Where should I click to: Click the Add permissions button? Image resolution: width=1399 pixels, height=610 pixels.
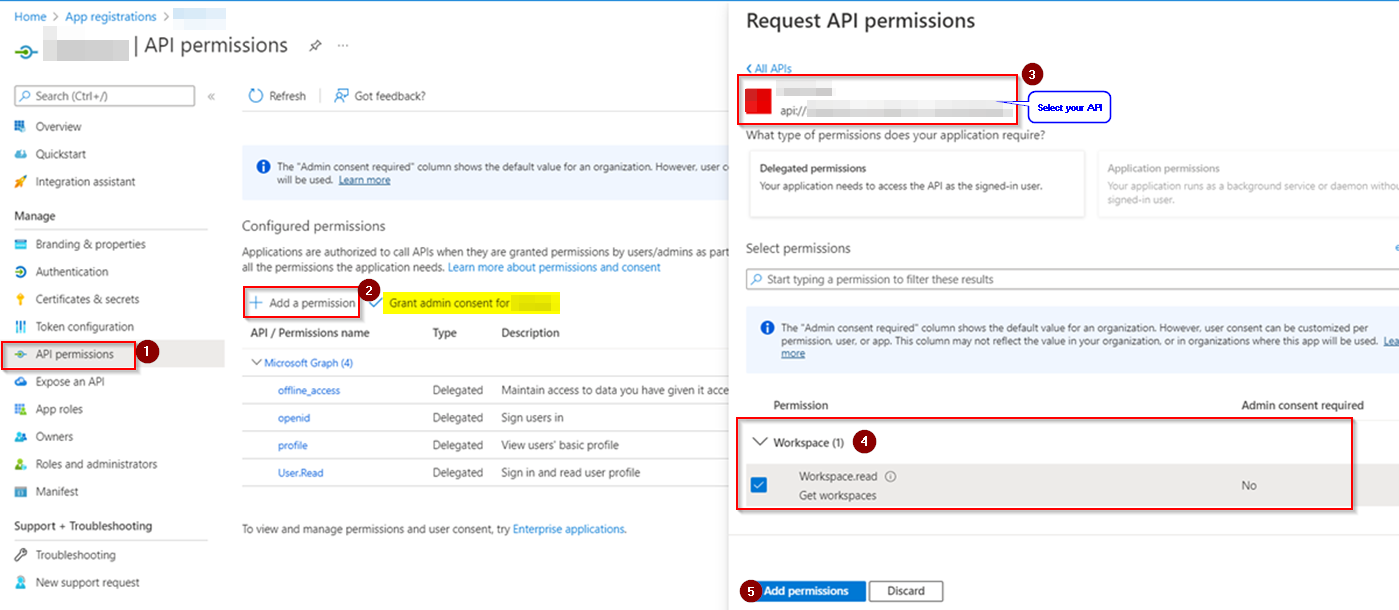(x=806, y=591)
